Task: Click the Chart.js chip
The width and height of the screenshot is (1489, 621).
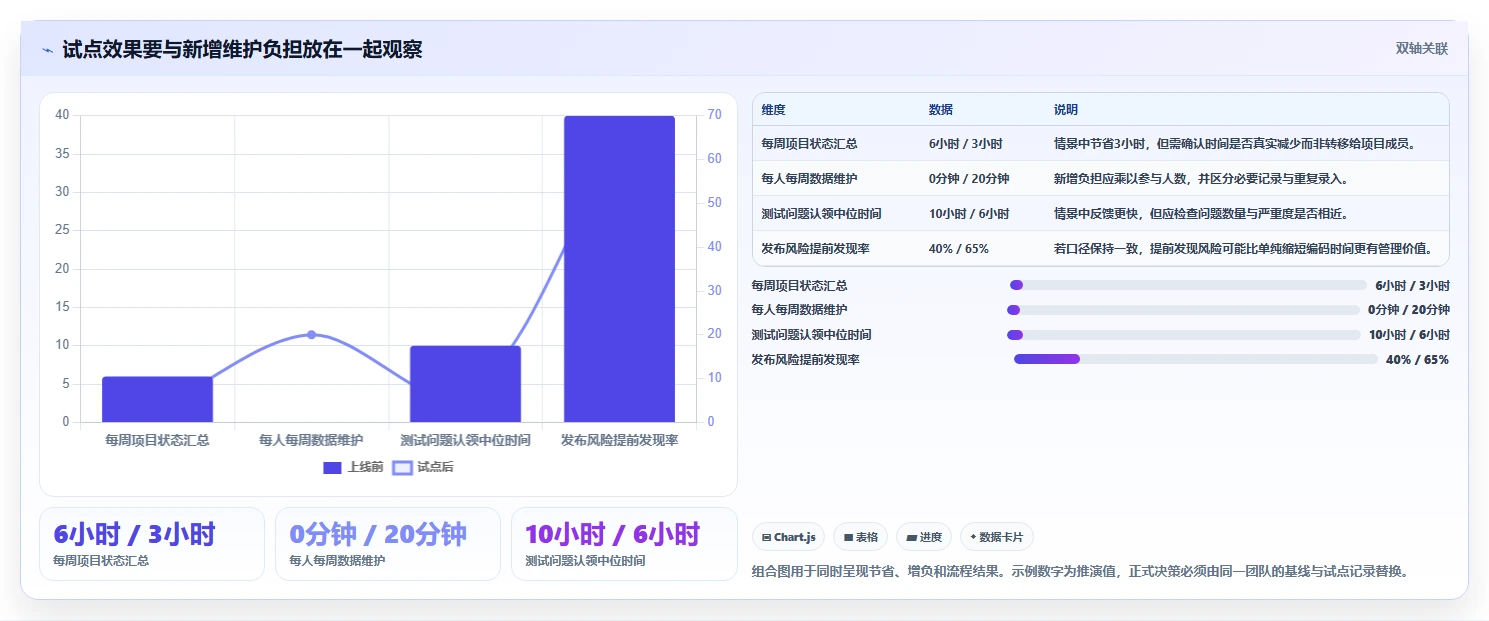Action: point(788,537)
